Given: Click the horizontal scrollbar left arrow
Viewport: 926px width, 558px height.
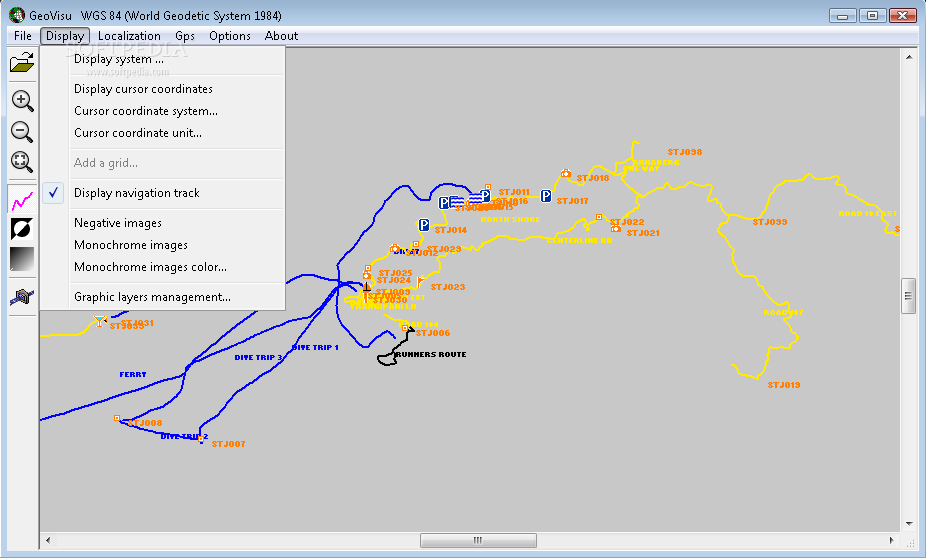Looking at the screenshot, I should [x=48, y=540].
